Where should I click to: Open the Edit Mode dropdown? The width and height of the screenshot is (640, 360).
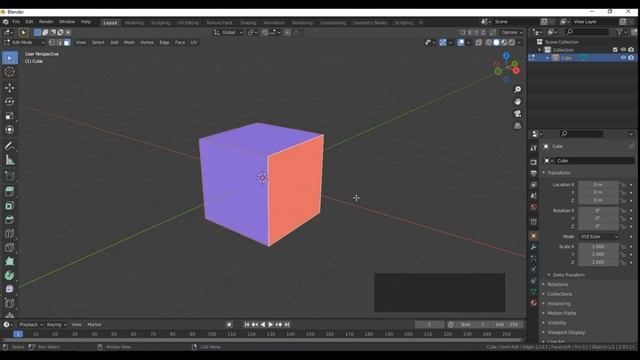[24, 42]
